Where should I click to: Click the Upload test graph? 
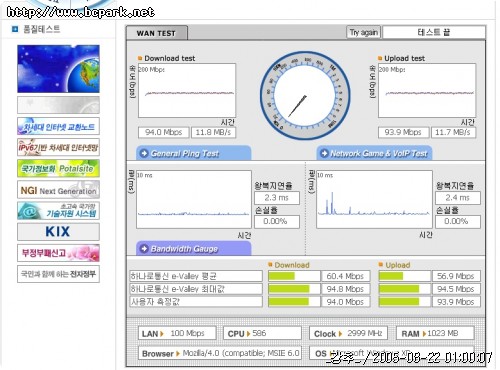point(427,90)
